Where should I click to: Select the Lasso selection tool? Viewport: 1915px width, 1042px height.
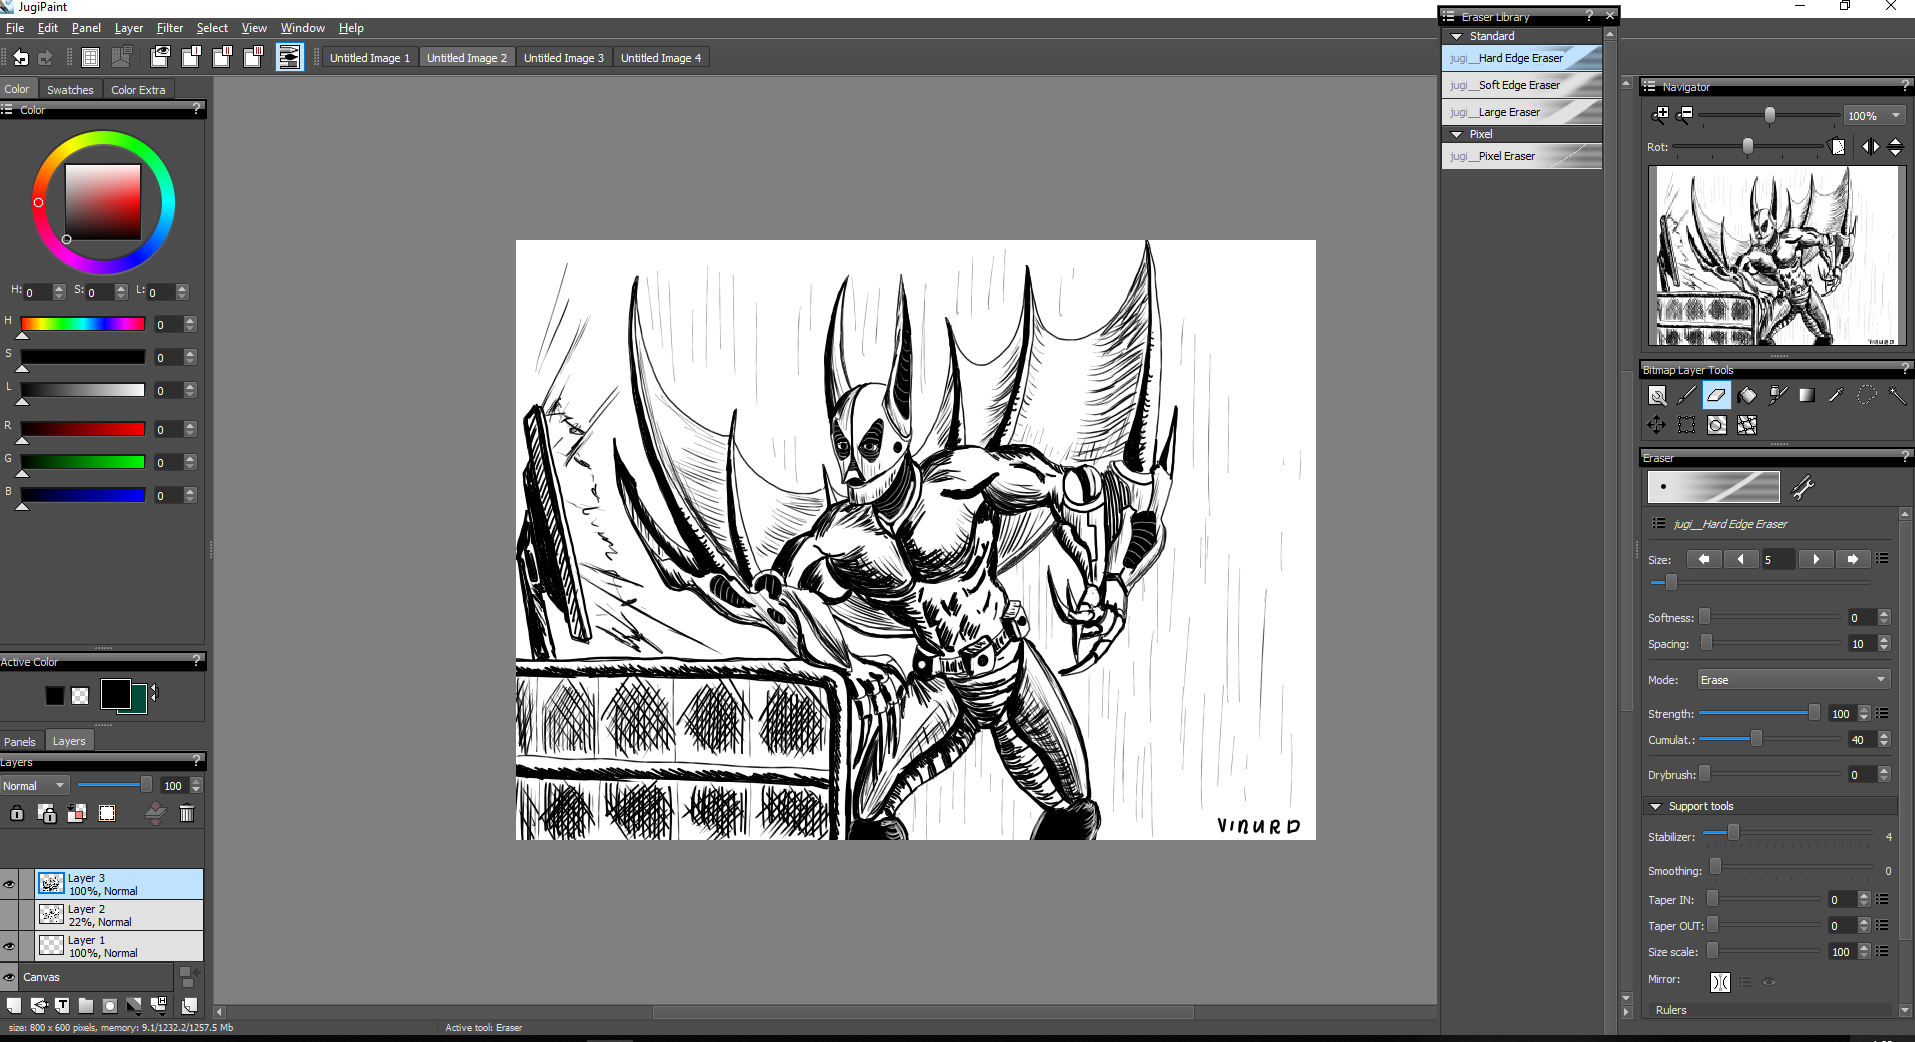pyautogui.click(x=1866, y=395)
